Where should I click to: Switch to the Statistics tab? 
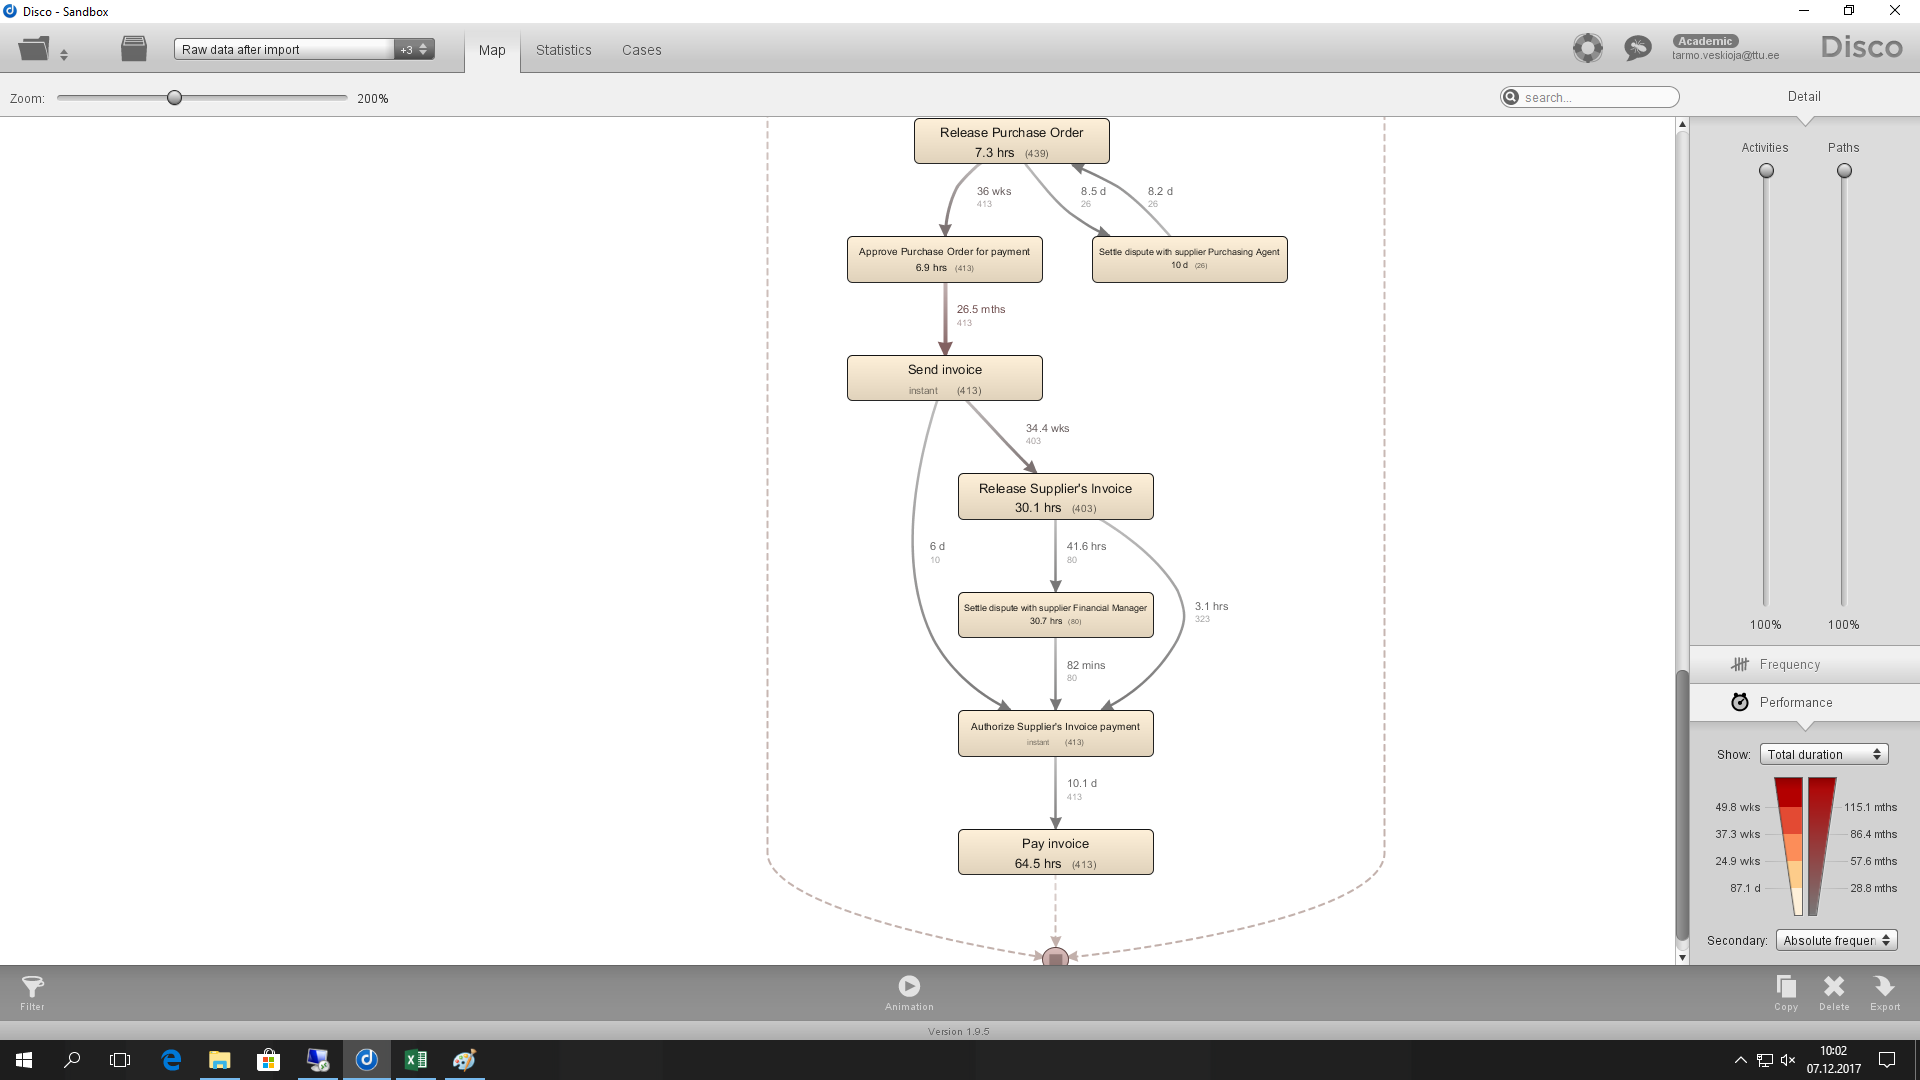563,50
